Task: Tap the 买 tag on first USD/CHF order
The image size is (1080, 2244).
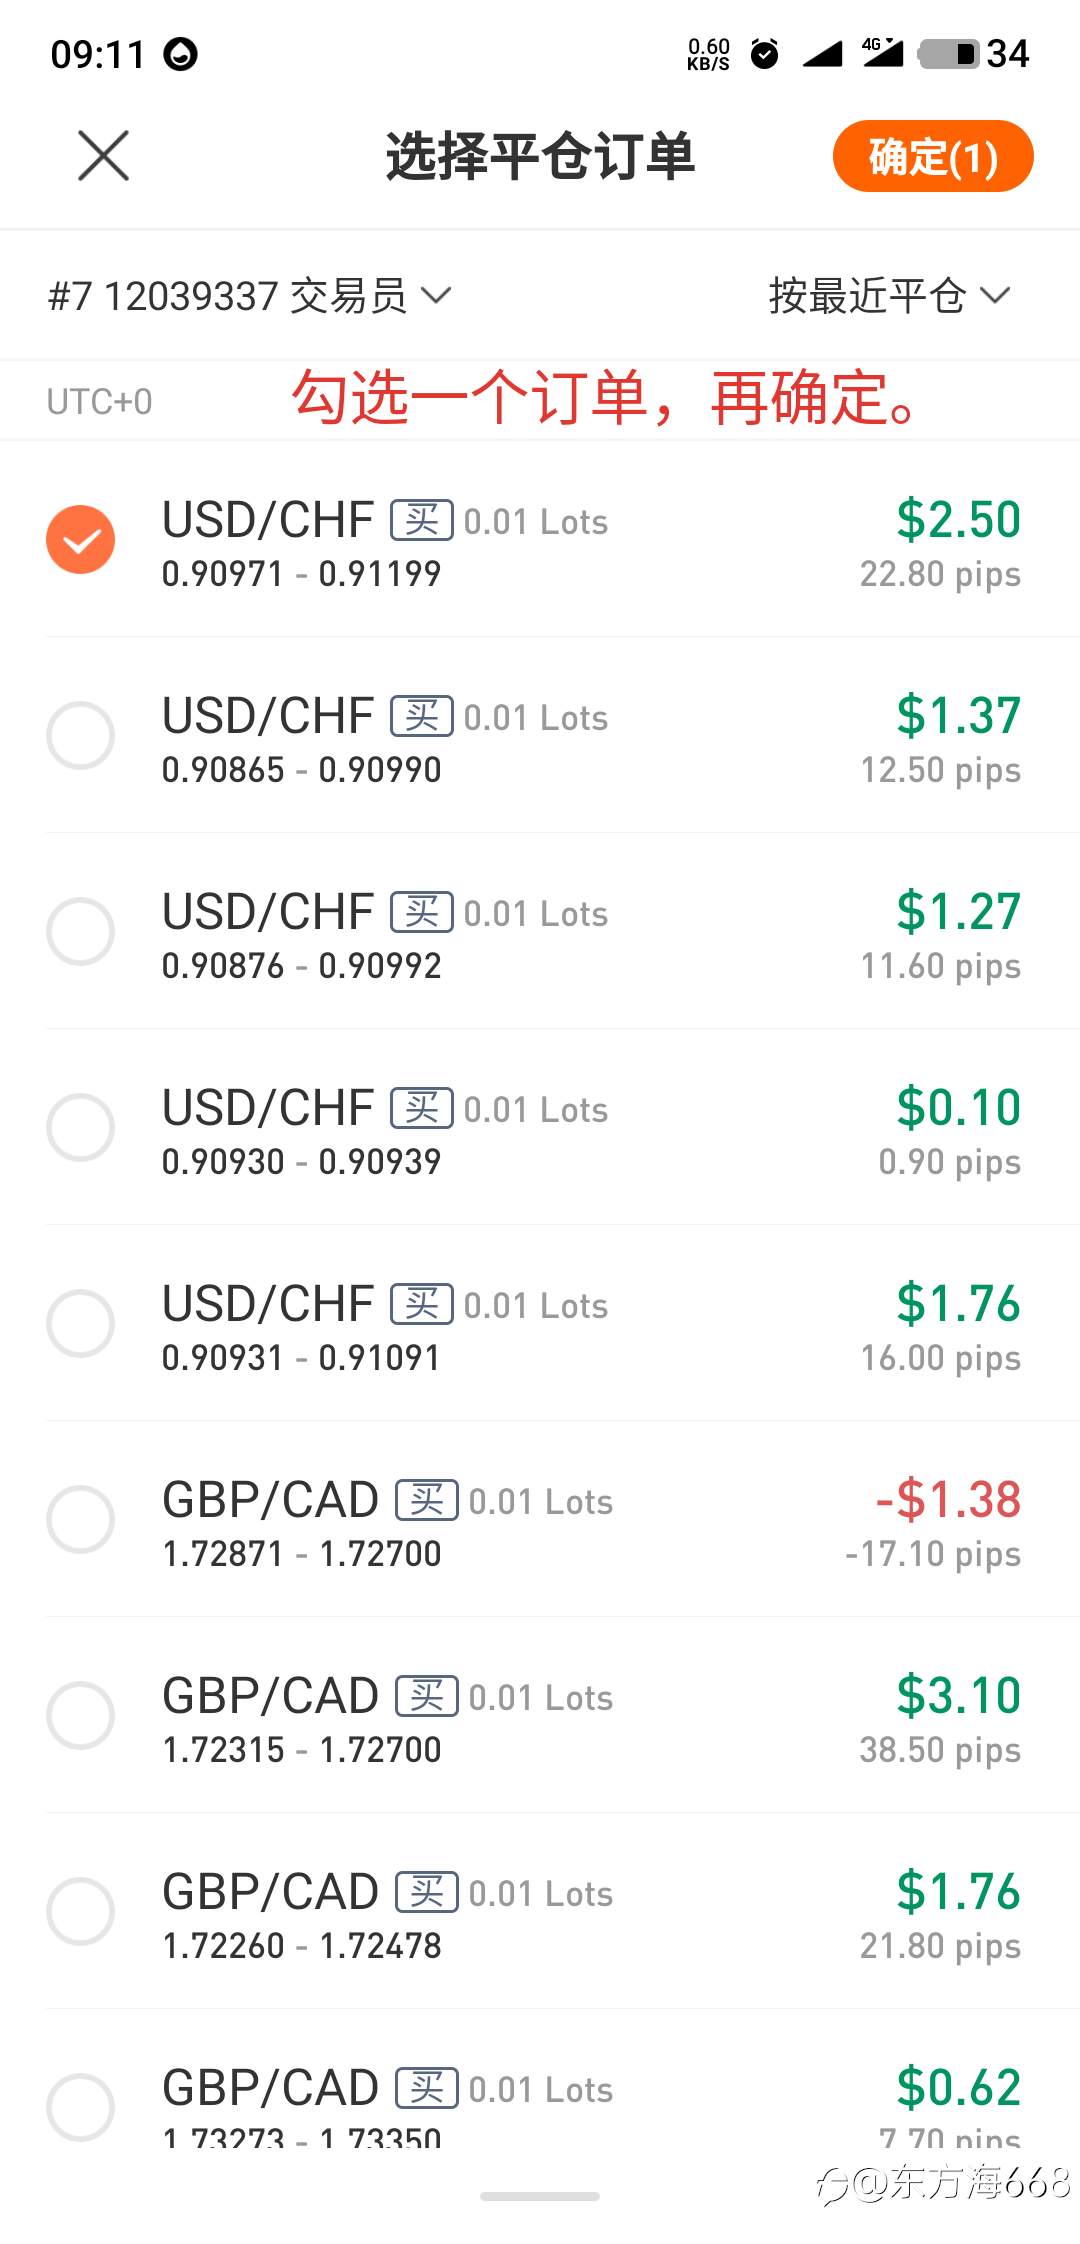Action: point(422,520)
